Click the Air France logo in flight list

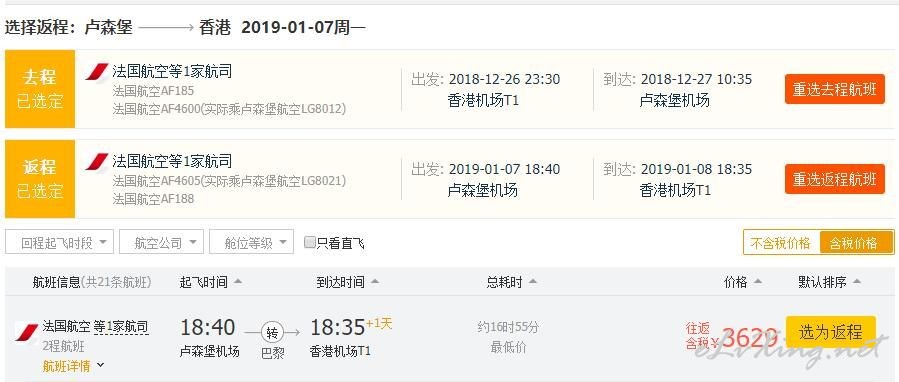[x=27, y=332]
